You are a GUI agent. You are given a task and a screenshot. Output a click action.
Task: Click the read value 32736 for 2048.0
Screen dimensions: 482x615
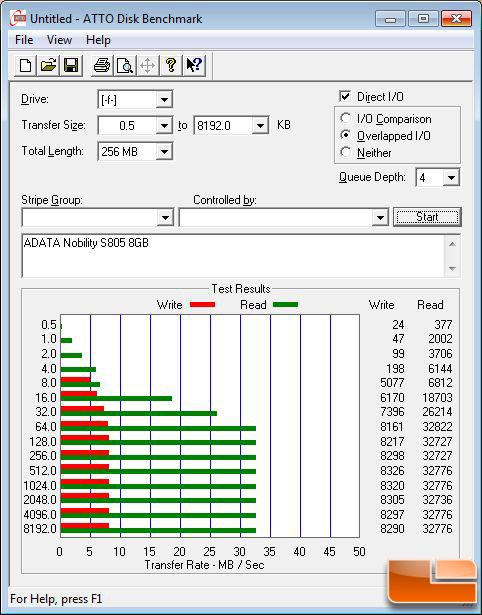tap(437, 500)
